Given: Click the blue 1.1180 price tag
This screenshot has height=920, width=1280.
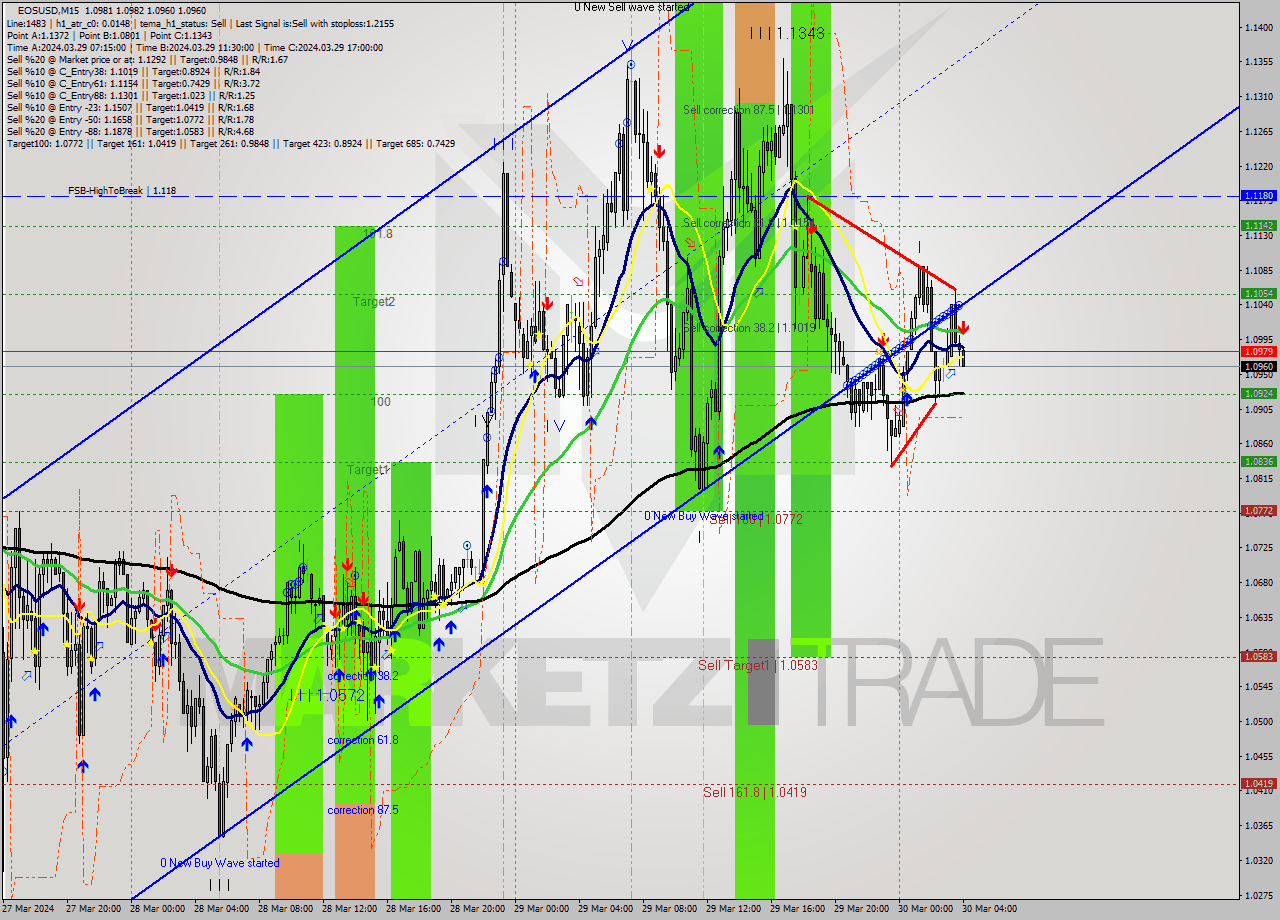Looking at the screenshot, I should click(x=1258, y=196).
